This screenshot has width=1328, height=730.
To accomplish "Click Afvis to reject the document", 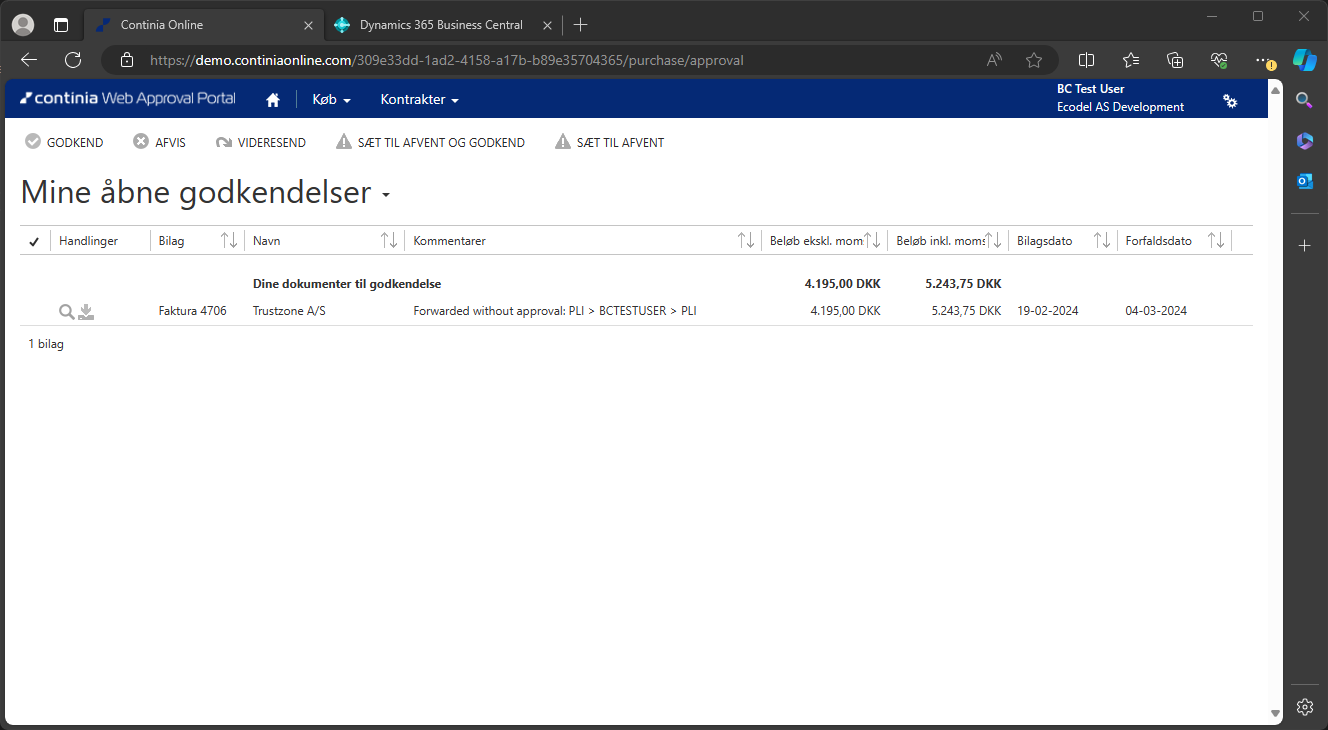I will tap(159, 143).
